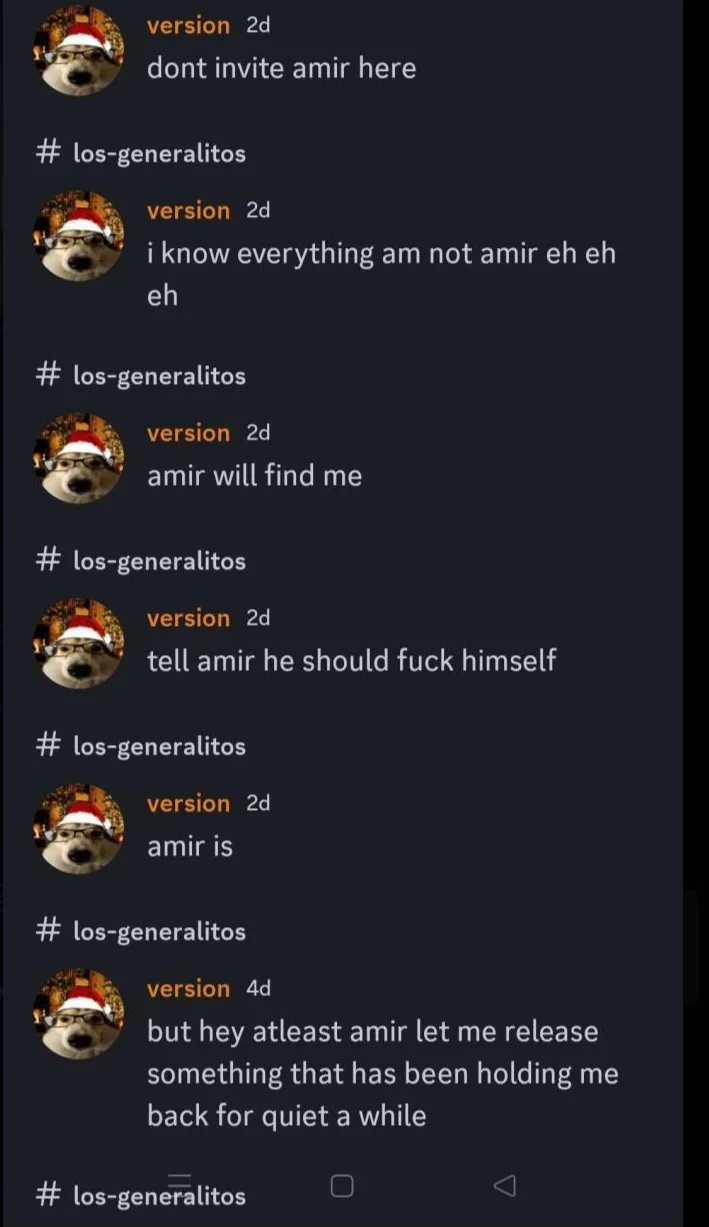Tap avatar next to "amir is" message
This screenshot has width=709, height=1227.
point(79,828)
